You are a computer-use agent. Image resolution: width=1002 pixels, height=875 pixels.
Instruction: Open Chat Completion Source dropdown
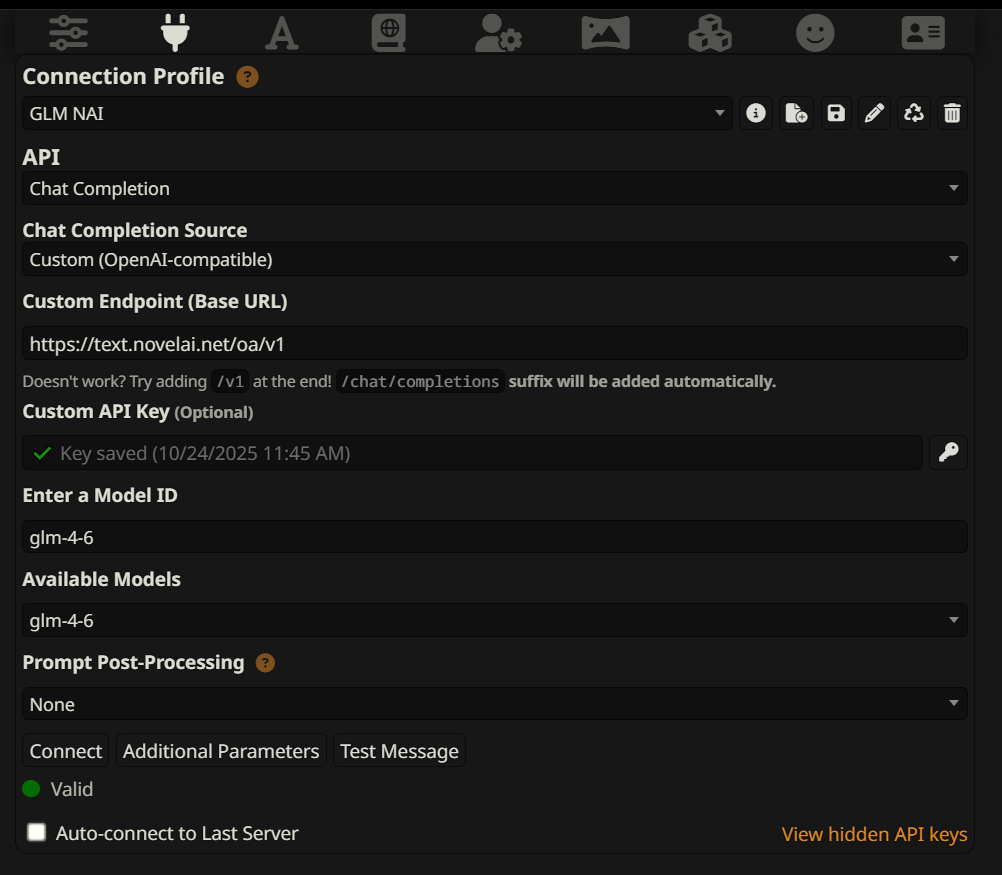[x=495, y=259]
